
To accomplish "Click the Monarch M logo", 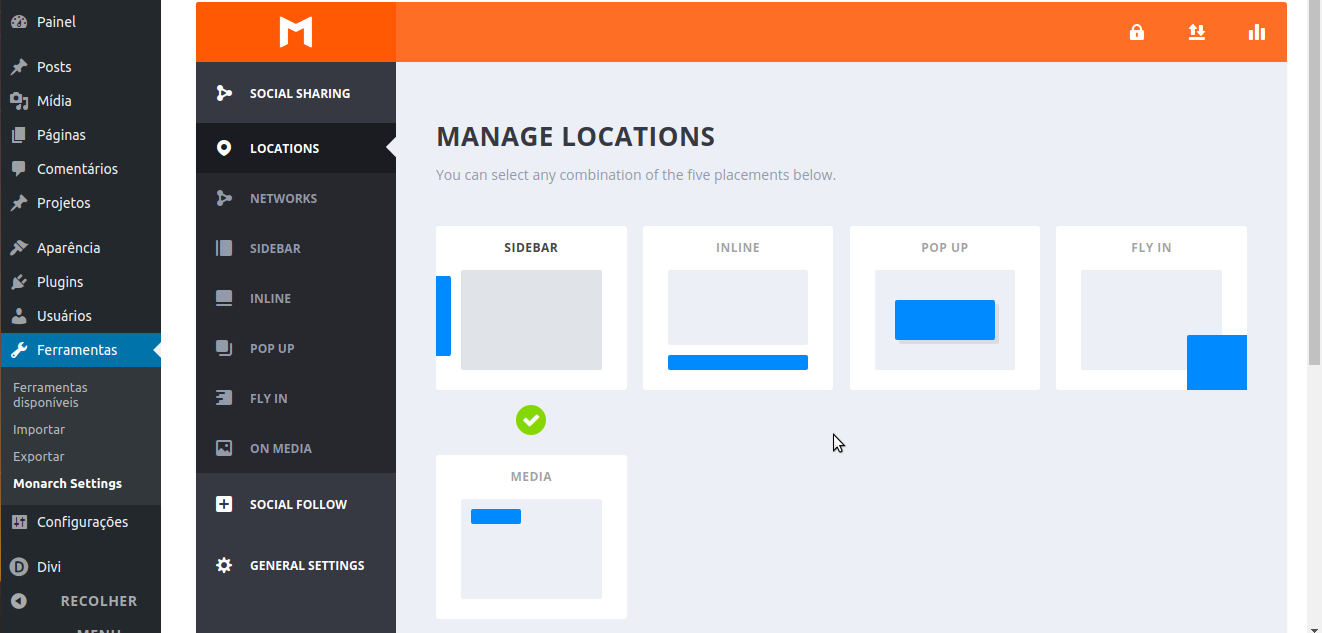I will tap(296, 32).
